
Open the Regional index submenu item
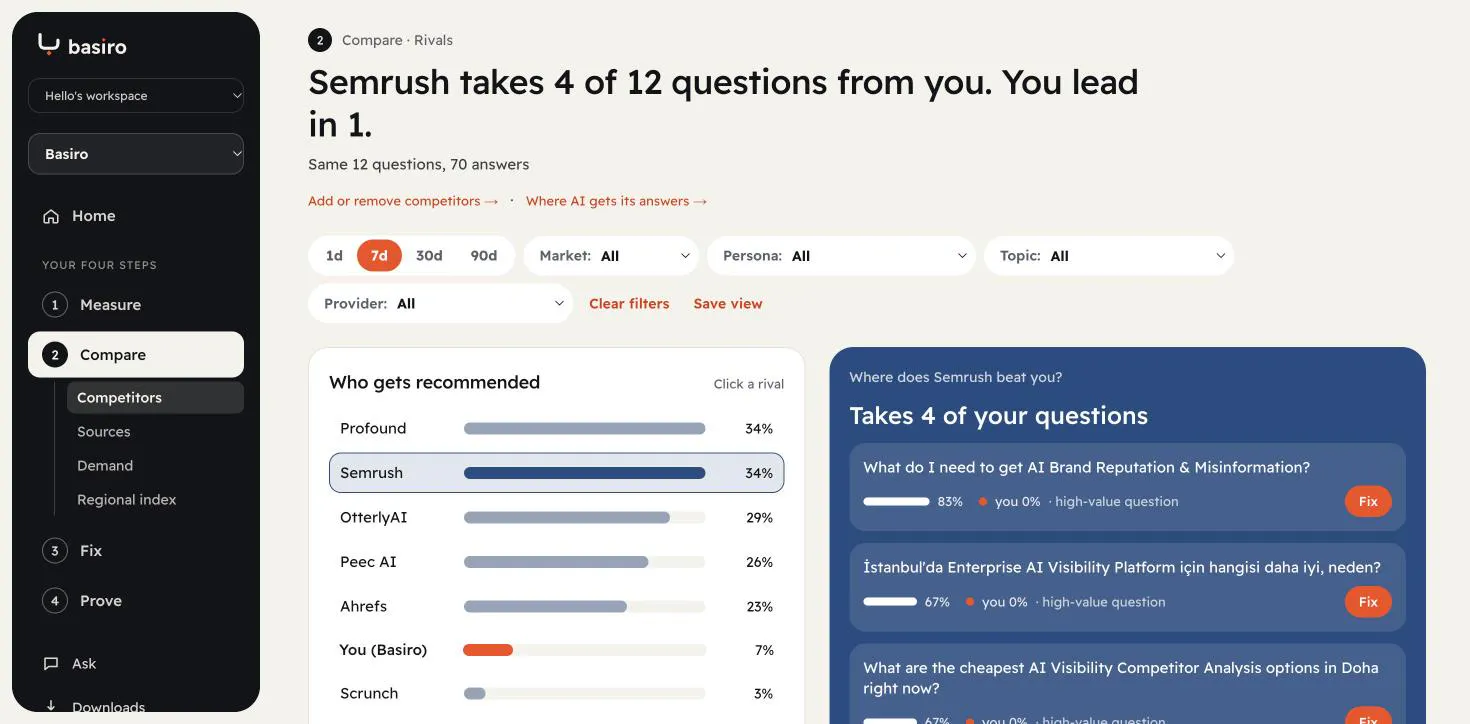tap(127, 500)
